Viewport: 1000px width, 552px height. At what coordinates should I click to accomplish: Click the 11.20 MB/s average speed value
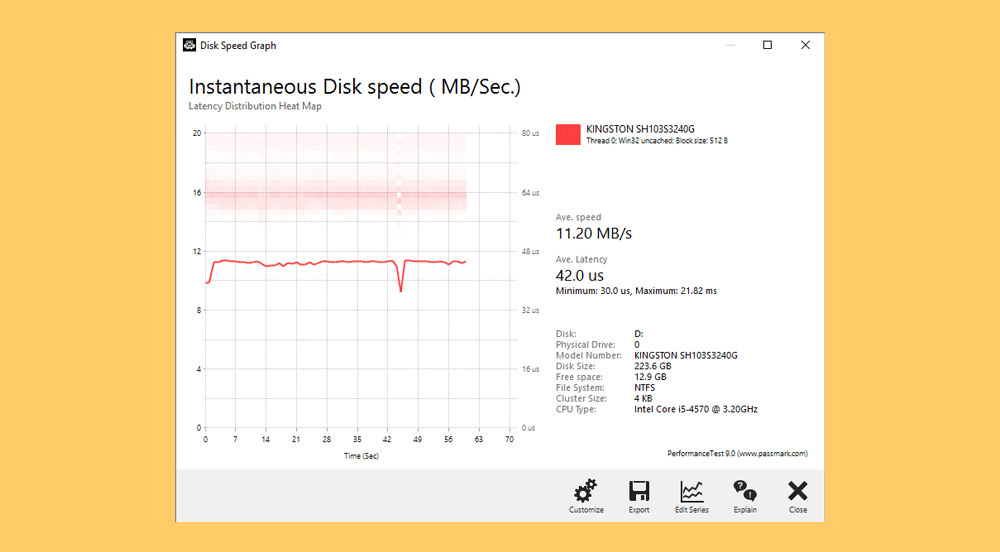(593, 234)
